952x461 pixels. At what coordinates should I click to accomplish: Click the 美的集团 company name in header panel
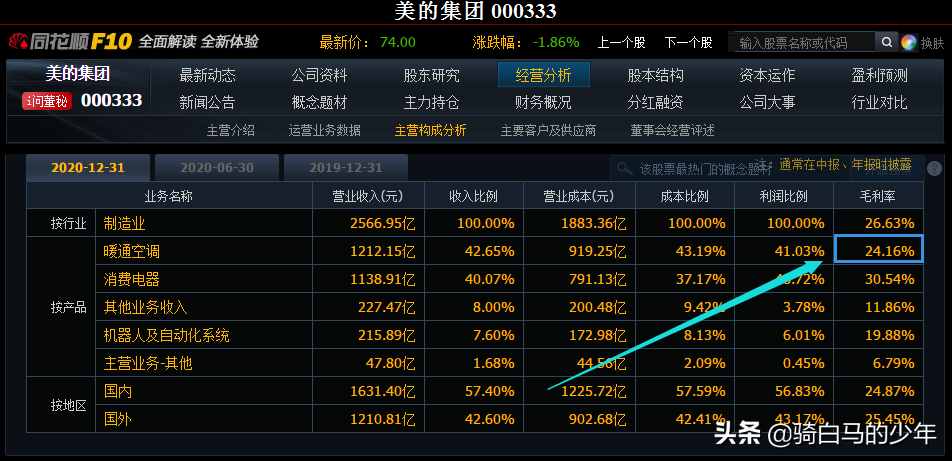78,74
